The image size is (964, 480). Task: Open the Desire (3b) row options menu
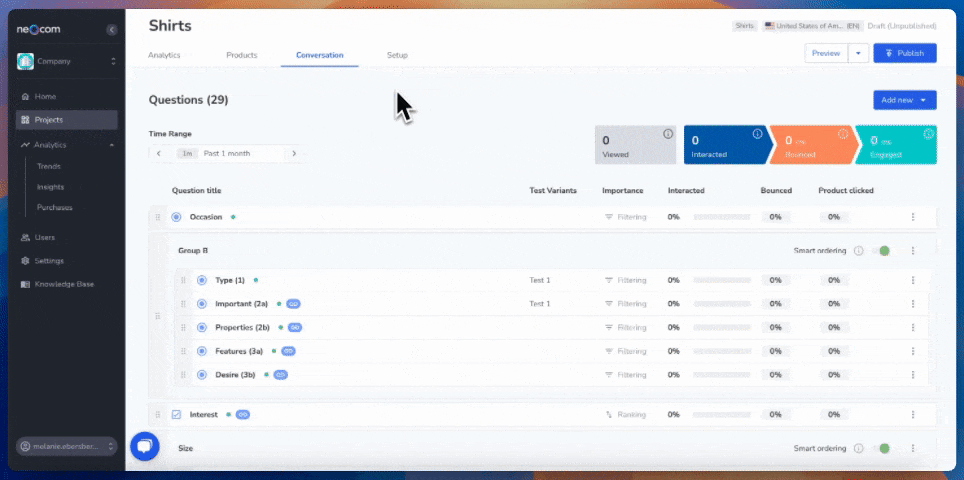[913, 375]
